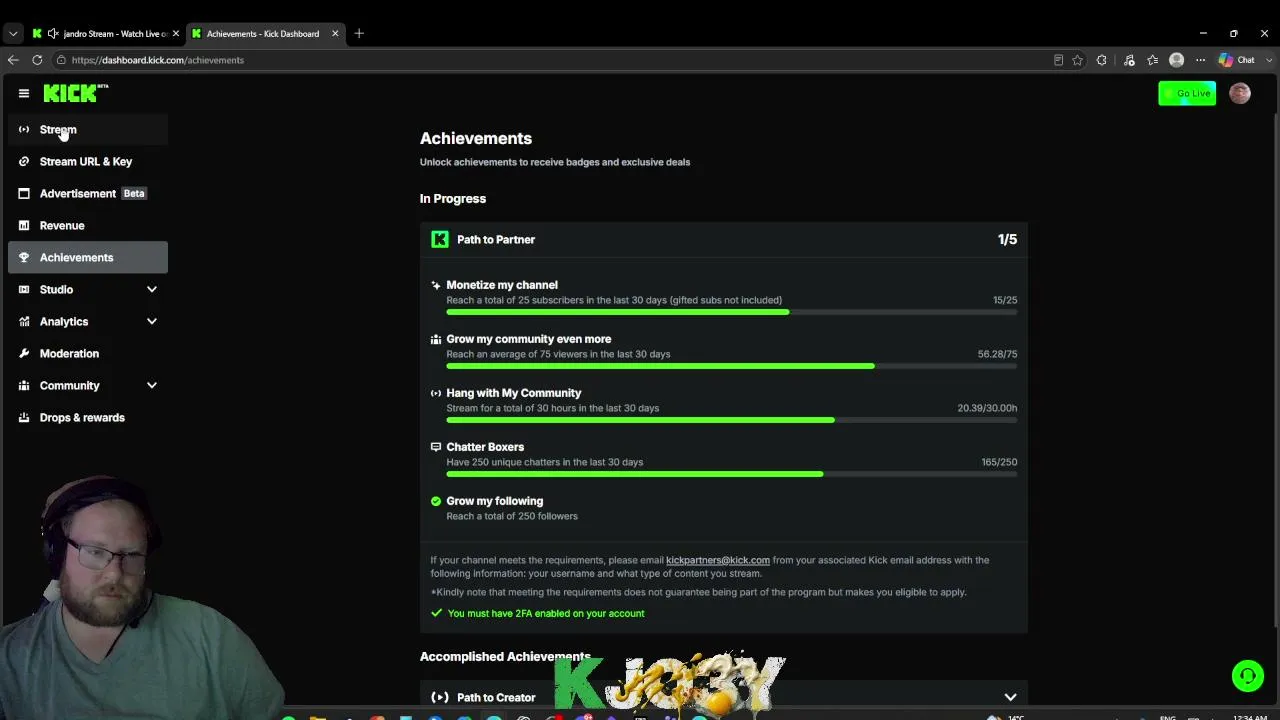Open the Kick hamburger sidebar menu
Viewport: 1280px width, 720px height.
24,93
